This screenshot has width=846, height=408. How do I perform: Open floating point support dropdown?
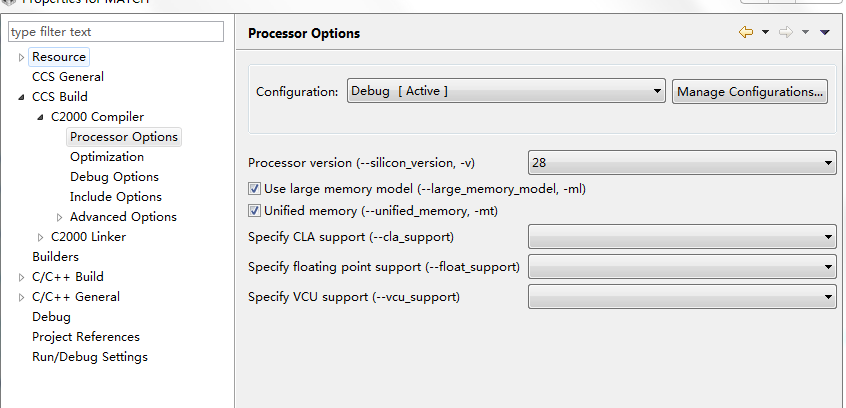(682, 267)
